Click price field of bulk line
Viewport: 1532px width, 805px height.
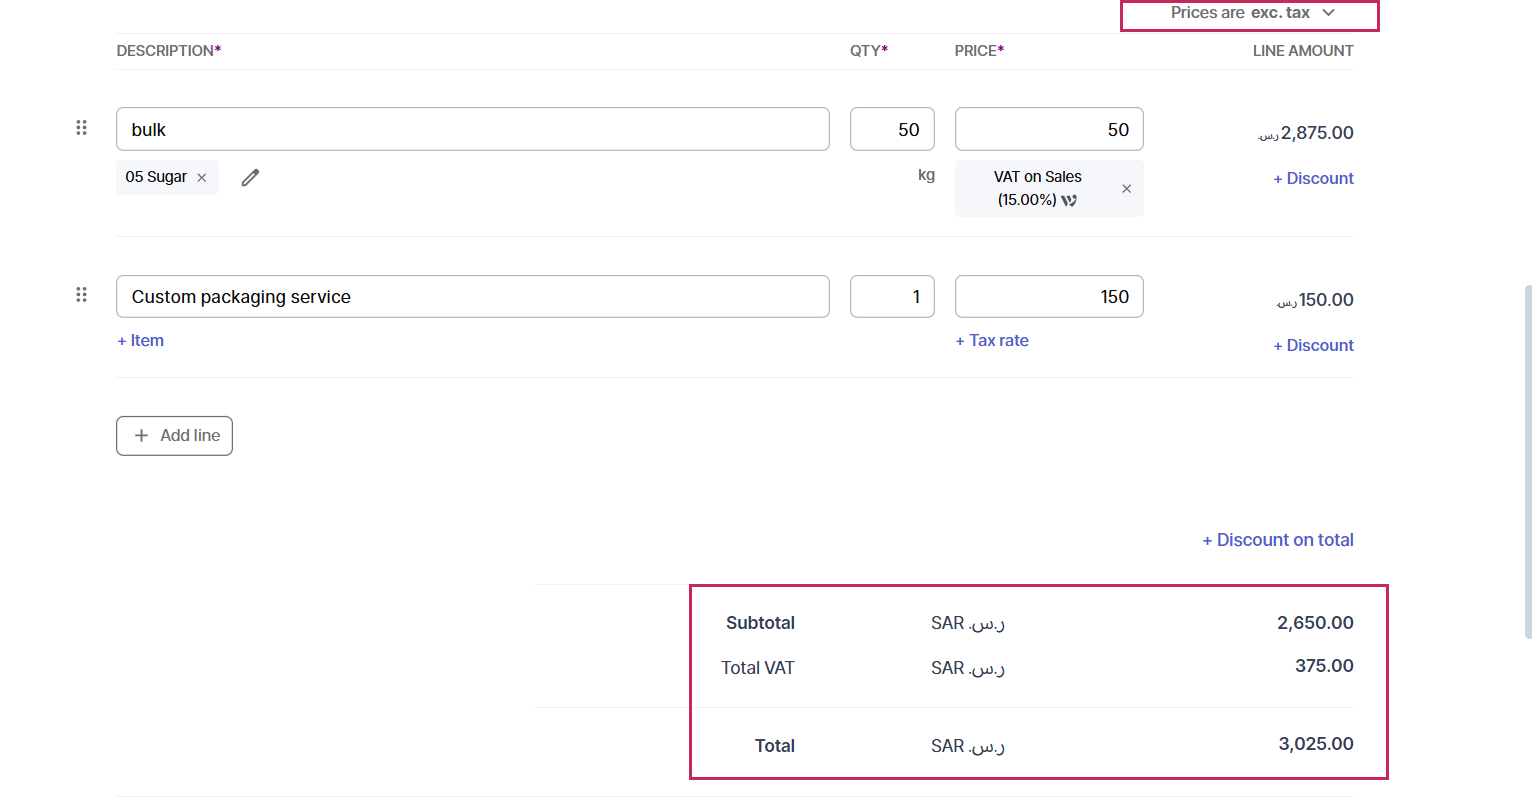click(x=1048, y=130)
